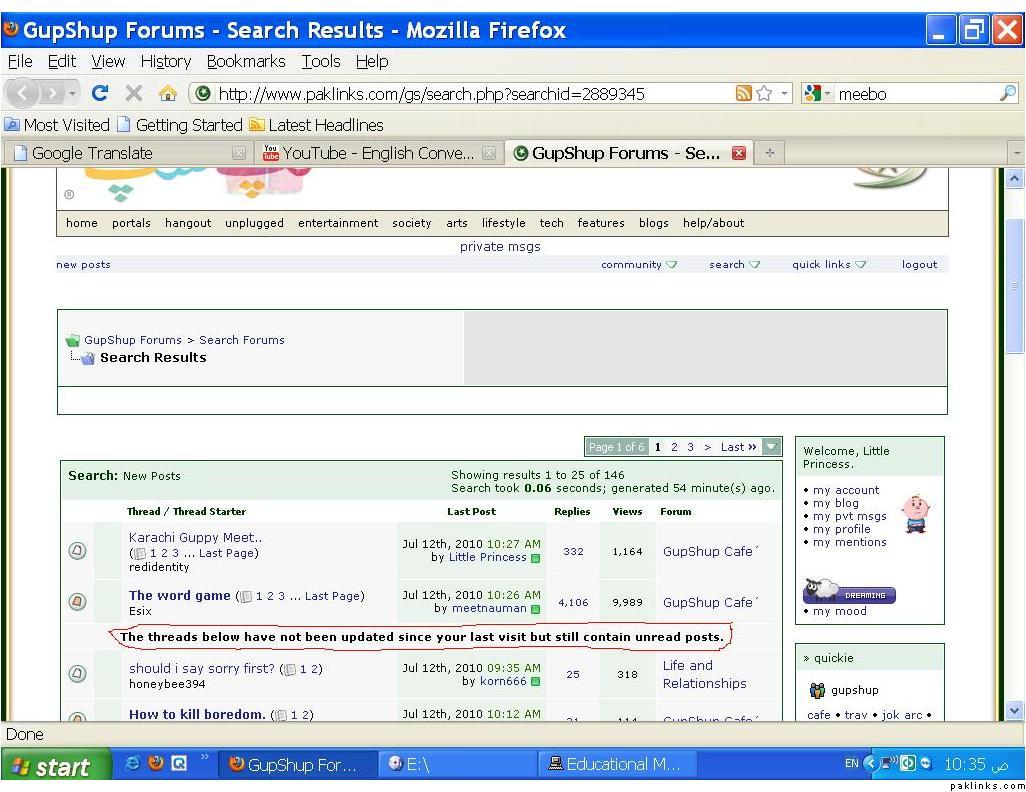
Task: Open the Karachi Guppy Meet thread
Action: pyautogui.click(x=195, y=537)
